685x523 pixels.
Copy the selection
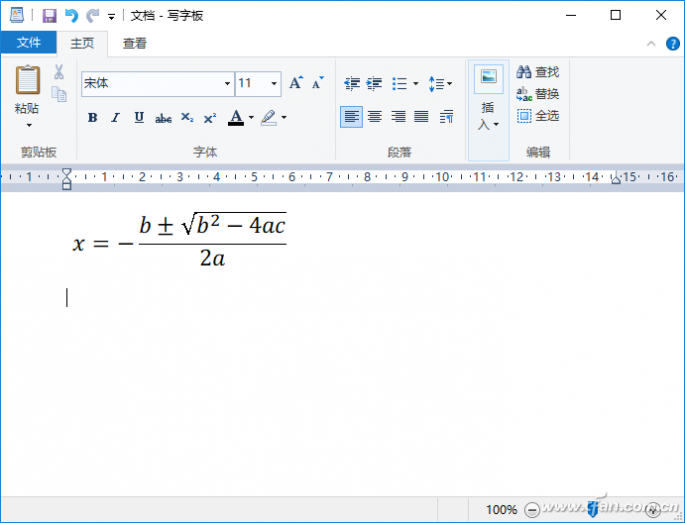(59, 94)
